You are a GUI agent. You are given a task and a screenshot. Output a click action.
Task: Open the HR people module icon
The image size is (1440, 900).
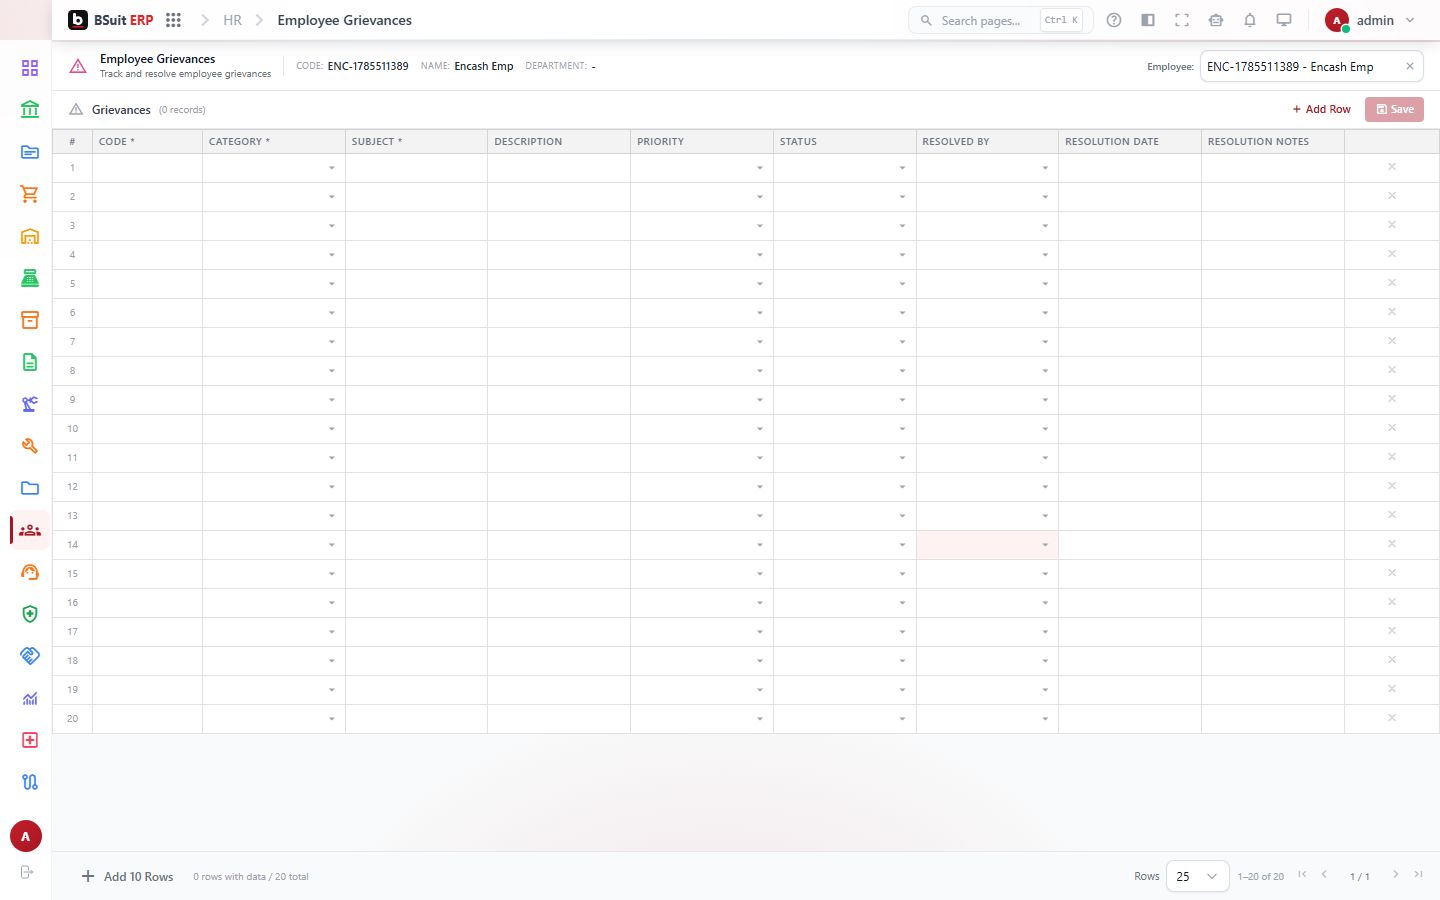click(30, 530)
